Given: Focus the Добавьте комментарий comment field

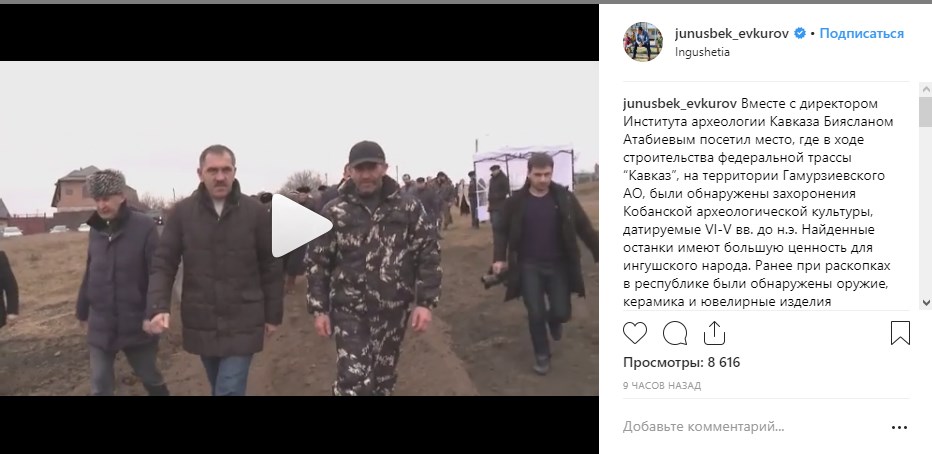Looking at the screenshot, I should [x=751, y=427].
